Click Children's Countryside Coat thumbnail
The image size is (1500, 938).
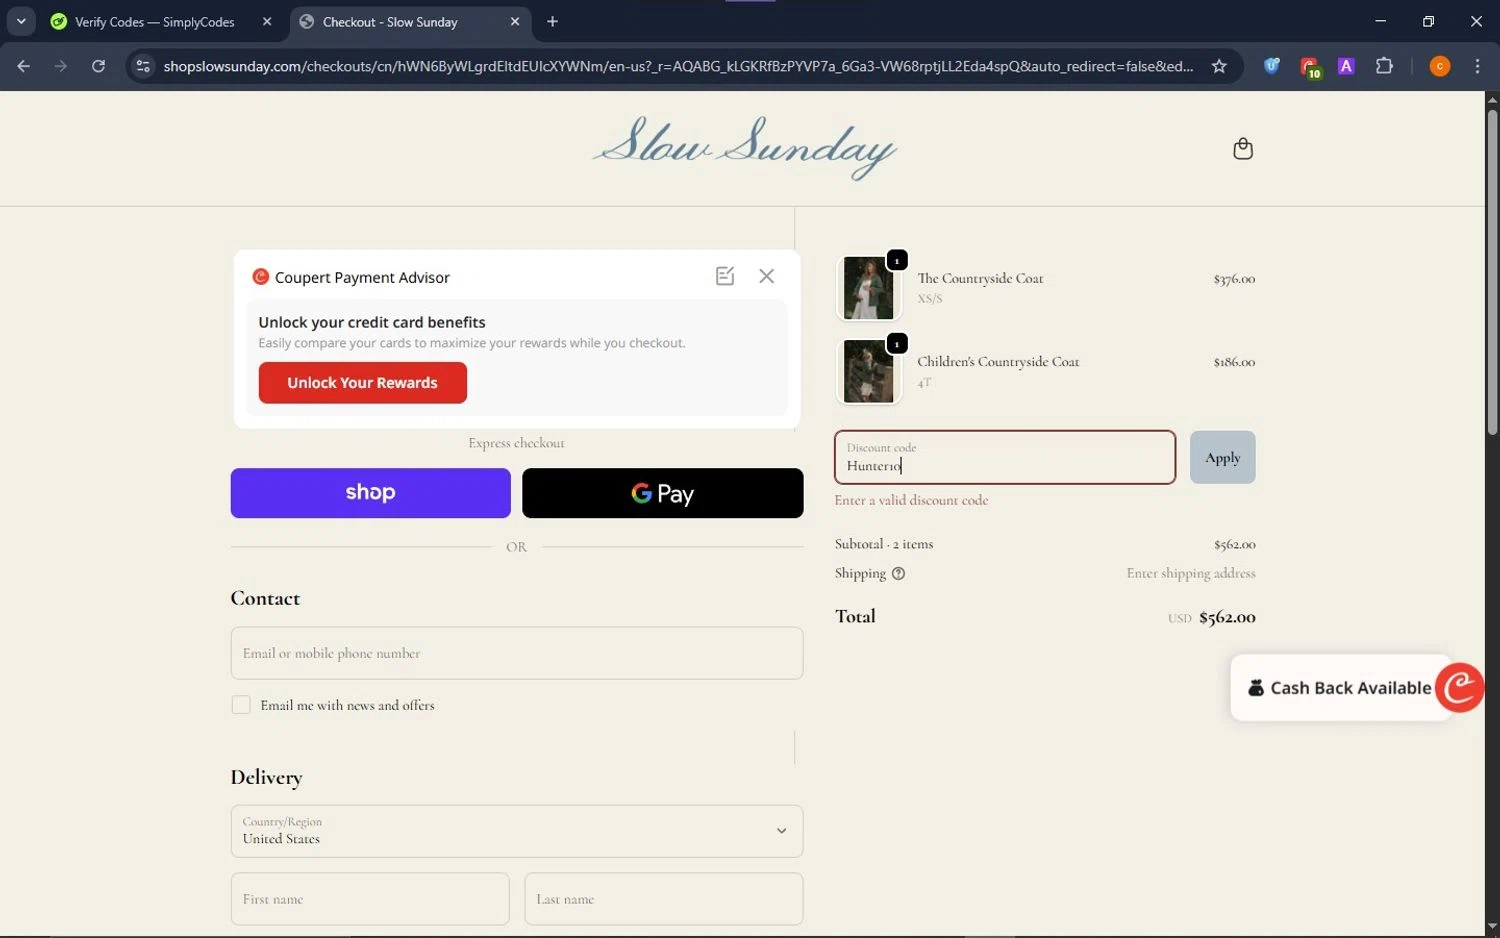[868, 372]
